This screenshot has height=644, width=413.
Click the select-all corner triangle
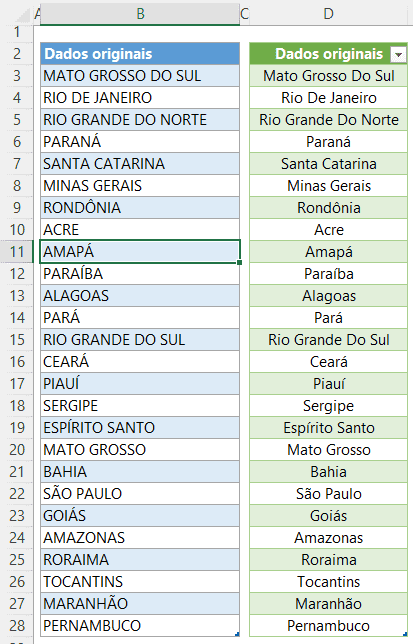24,15
